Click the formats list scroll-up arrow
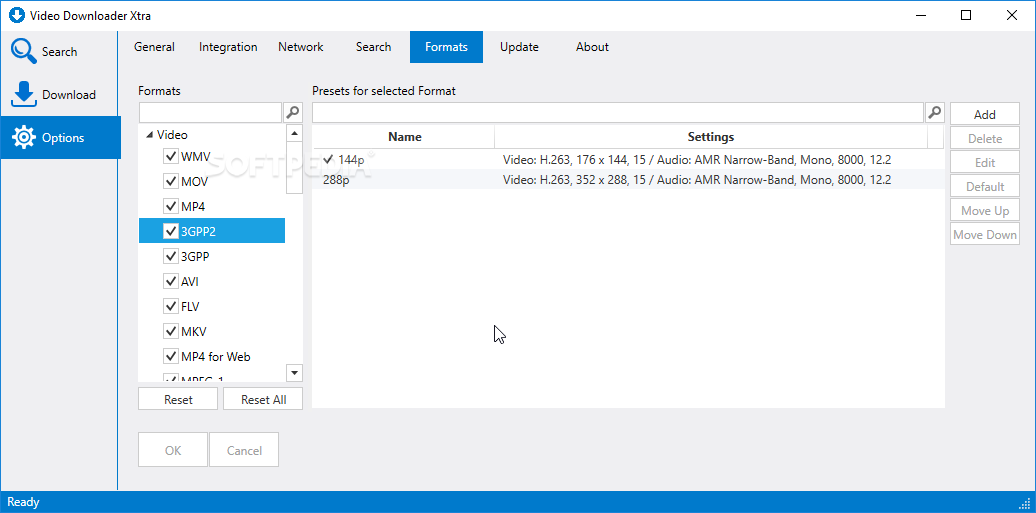 click(295, 134)
